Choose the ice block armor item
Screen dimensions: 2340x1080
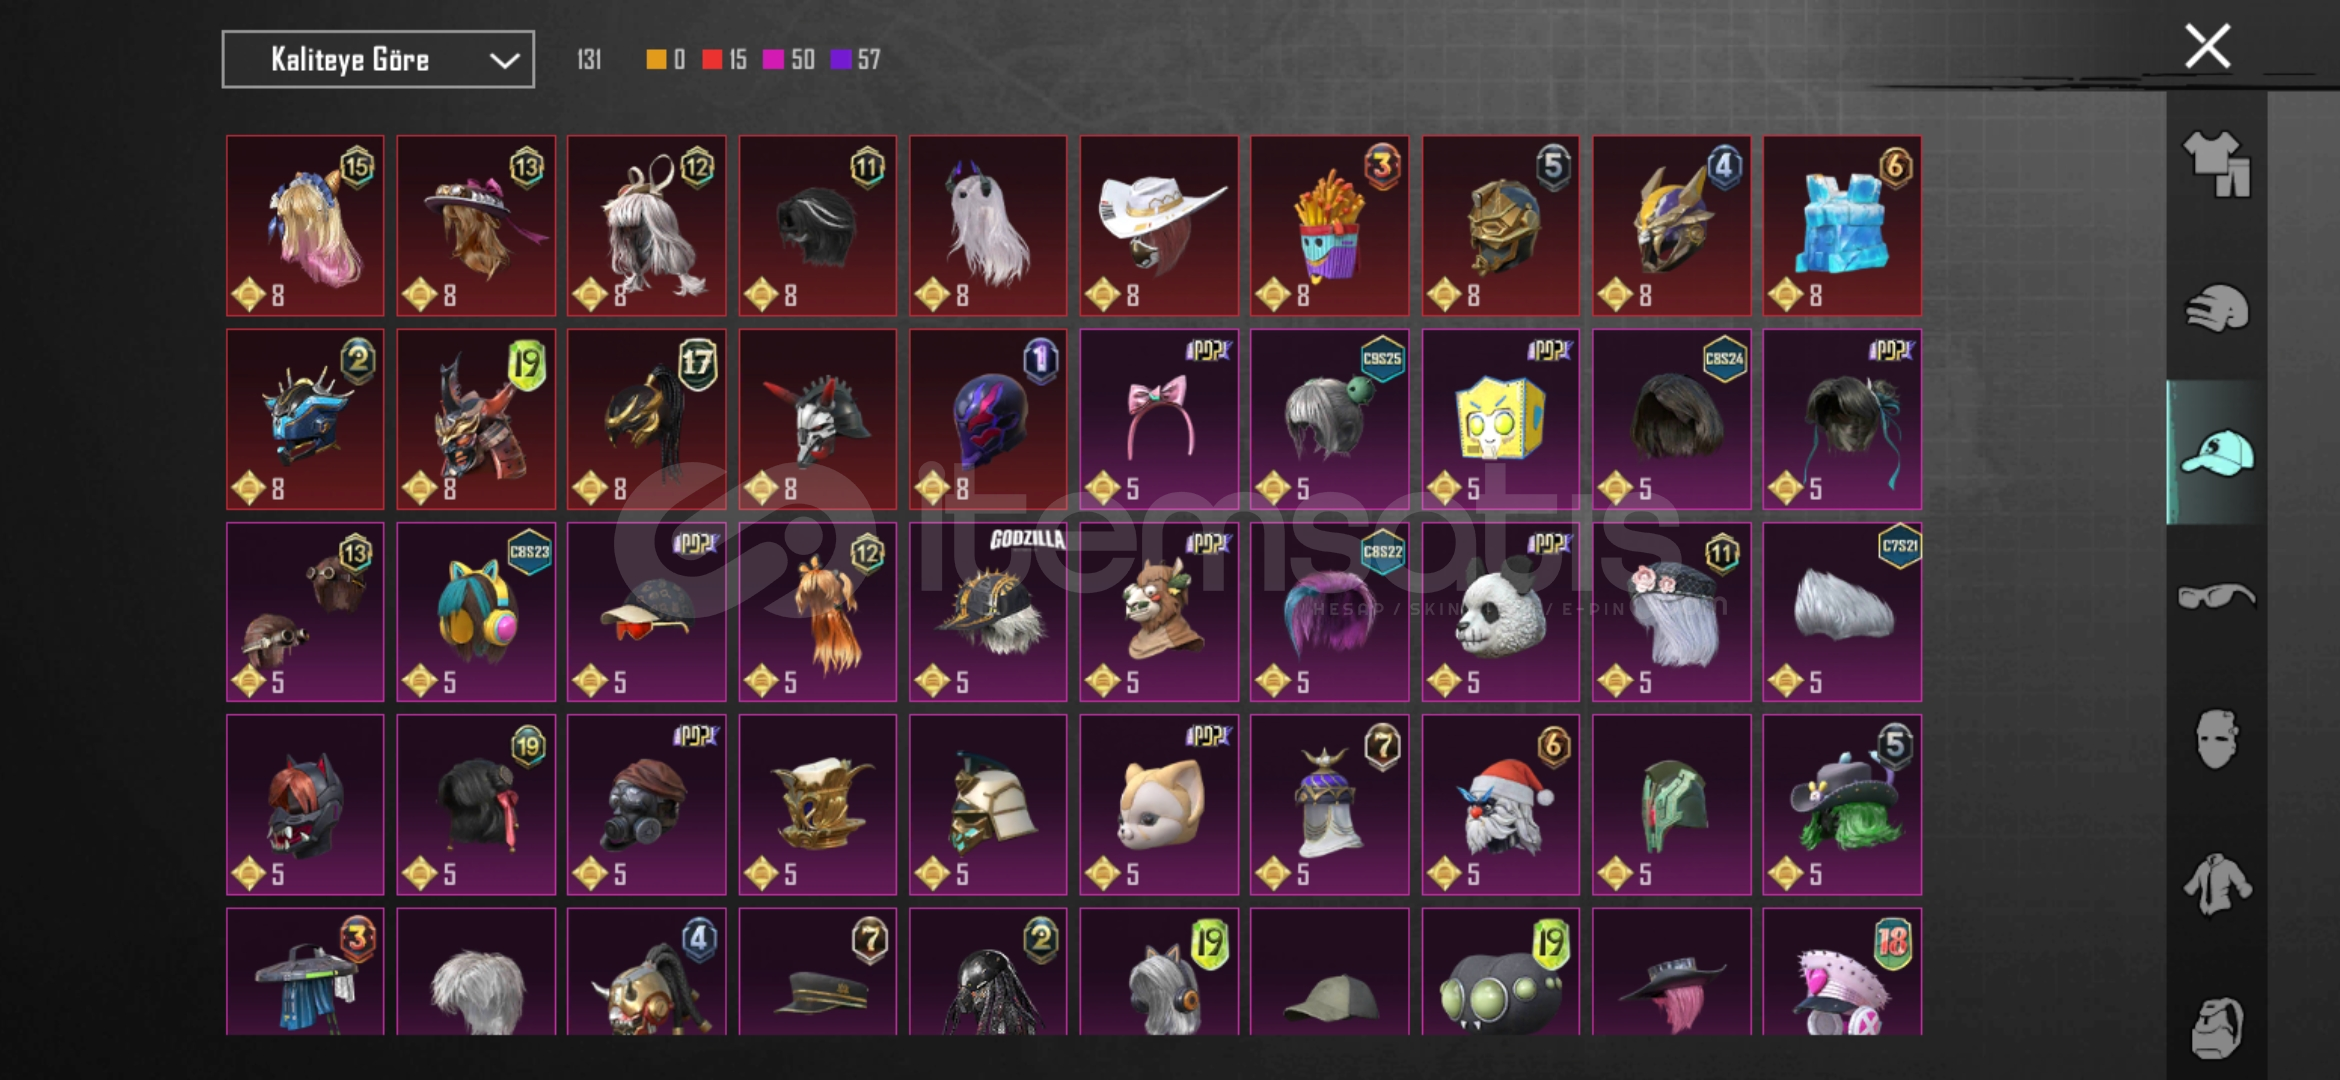[x=1842, y=226]
